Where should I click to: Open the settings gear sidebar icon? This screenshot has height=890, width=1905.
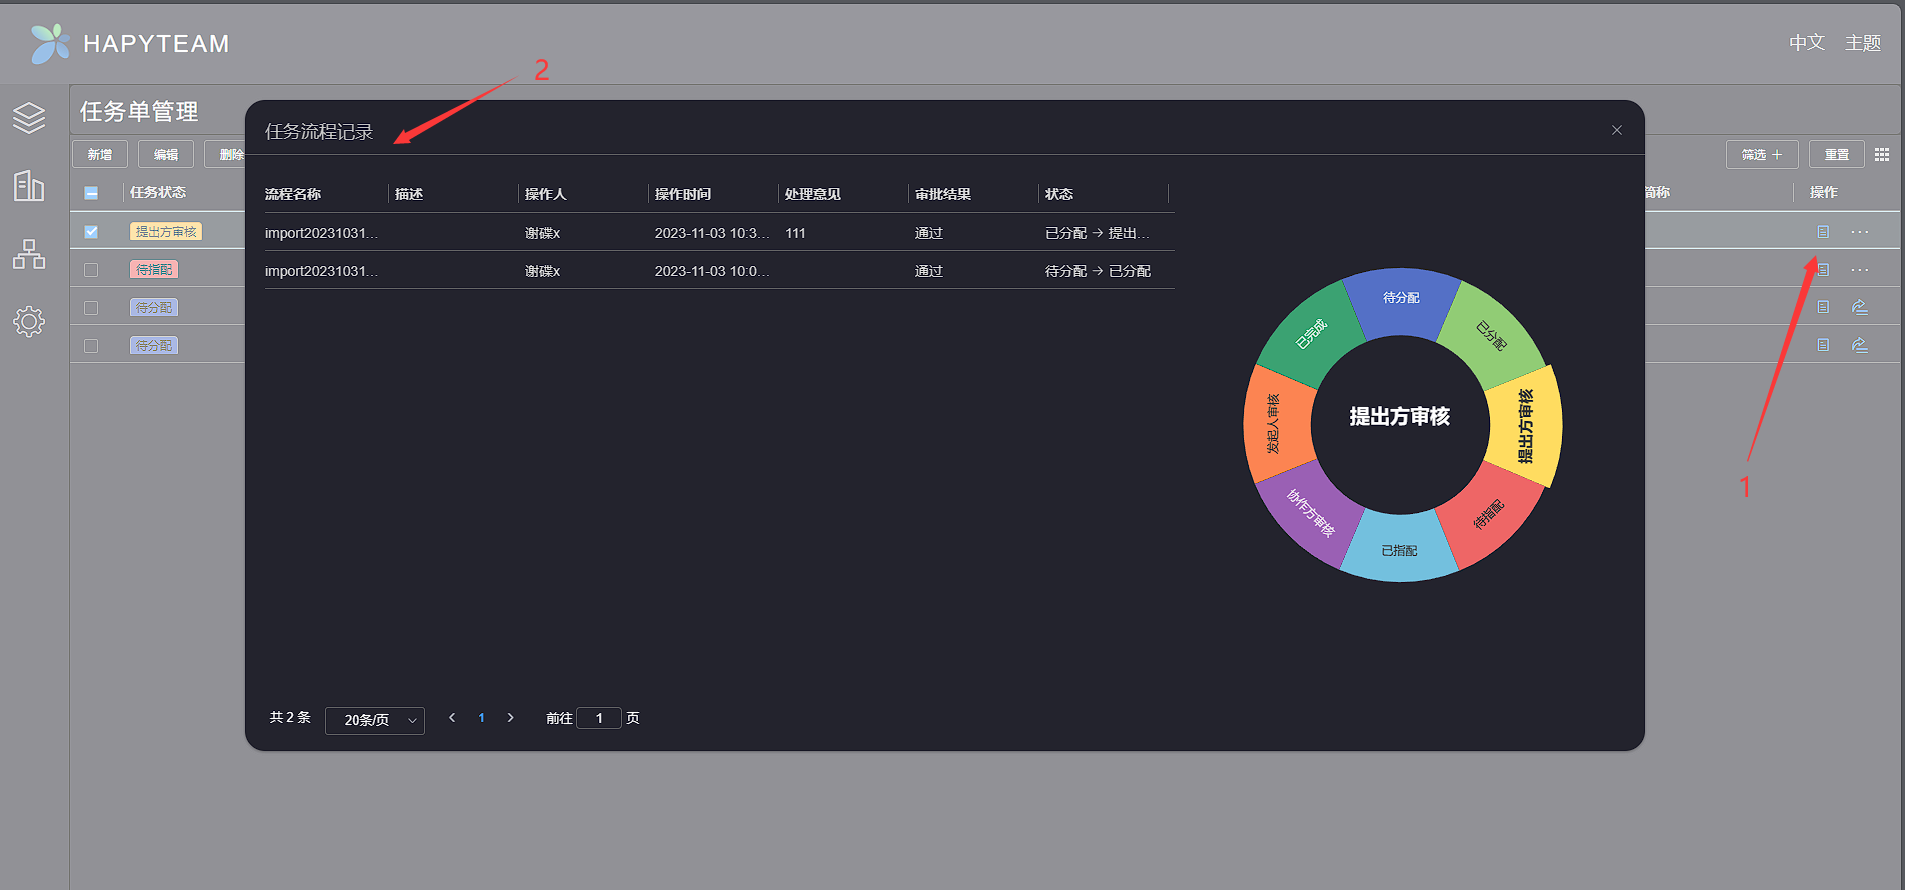(29, 321)
